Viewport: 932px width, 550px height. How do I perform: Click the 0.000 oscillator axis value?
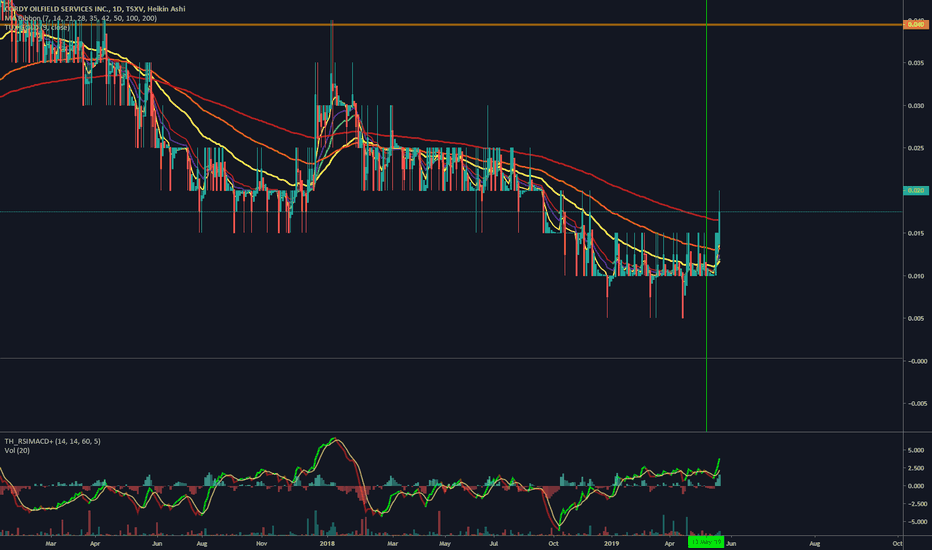[916, 486]
